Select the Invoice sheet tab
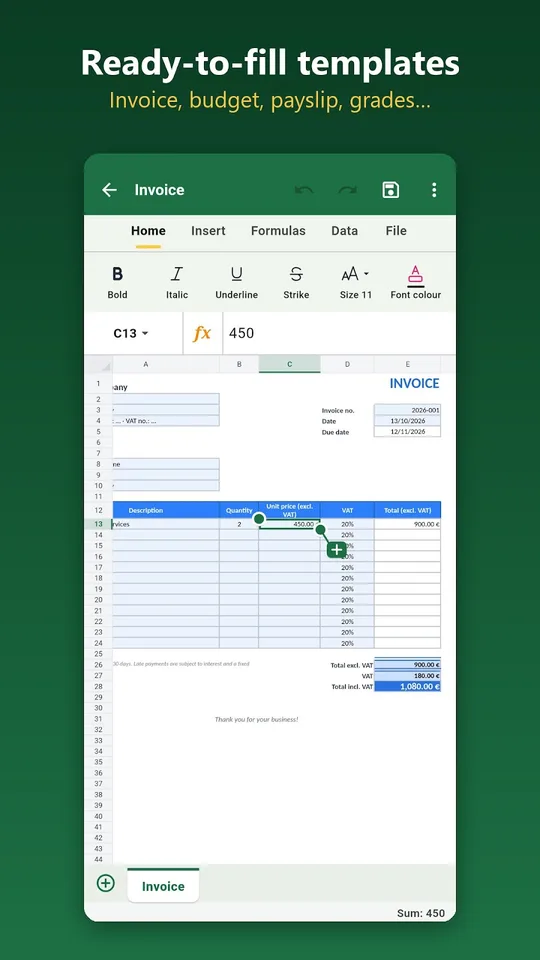Viewport: 540px width, 960px height. click(163, 886)
